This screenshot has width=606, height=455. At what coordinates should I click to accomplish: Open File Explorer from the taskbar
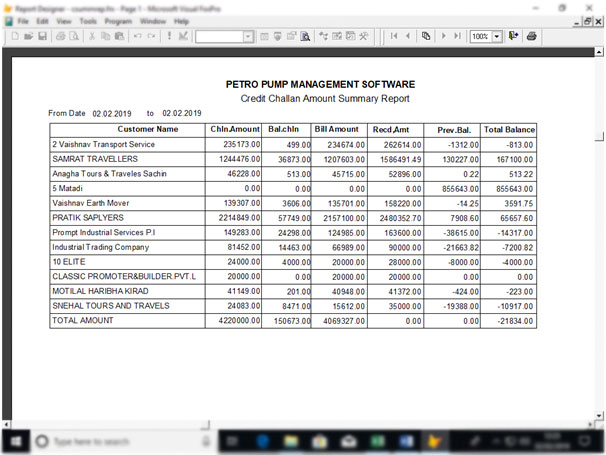pos(291,441)
